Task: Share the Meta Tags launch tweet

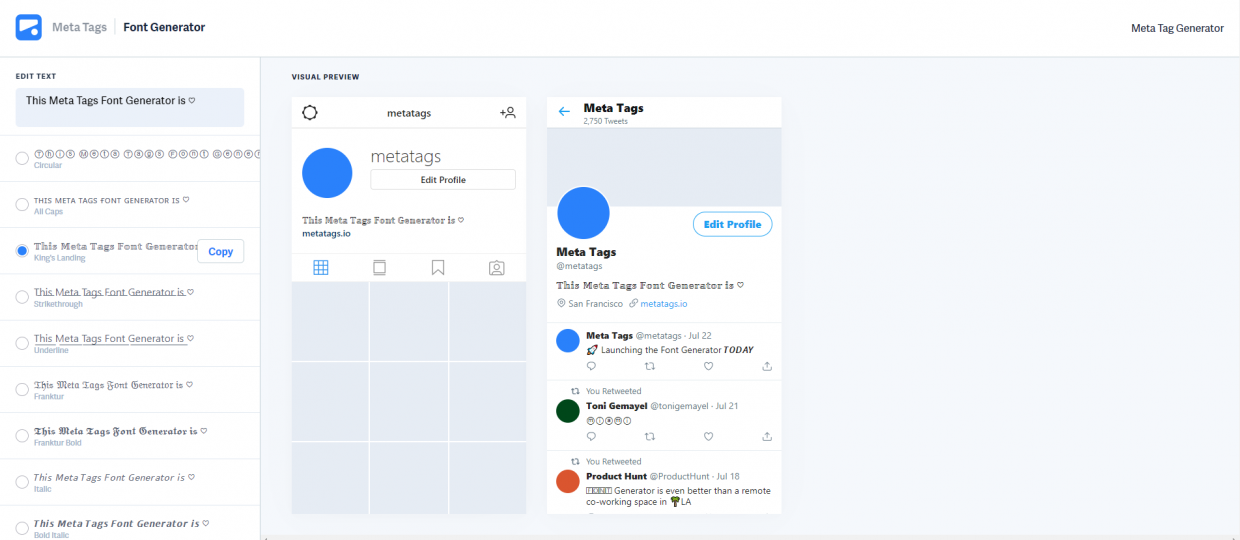Action: click(x=767, y=366)
